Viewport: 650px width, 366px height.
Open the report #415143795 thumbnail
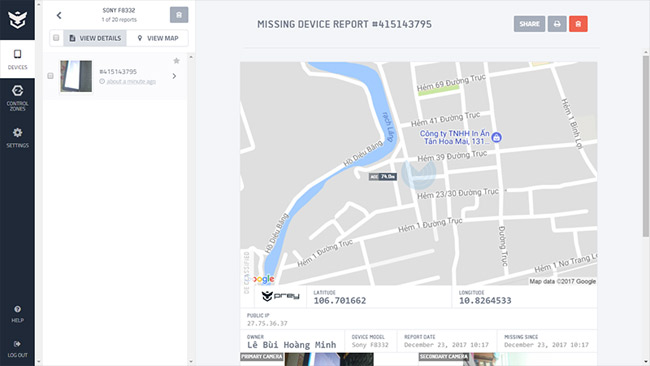coord(76,76)
